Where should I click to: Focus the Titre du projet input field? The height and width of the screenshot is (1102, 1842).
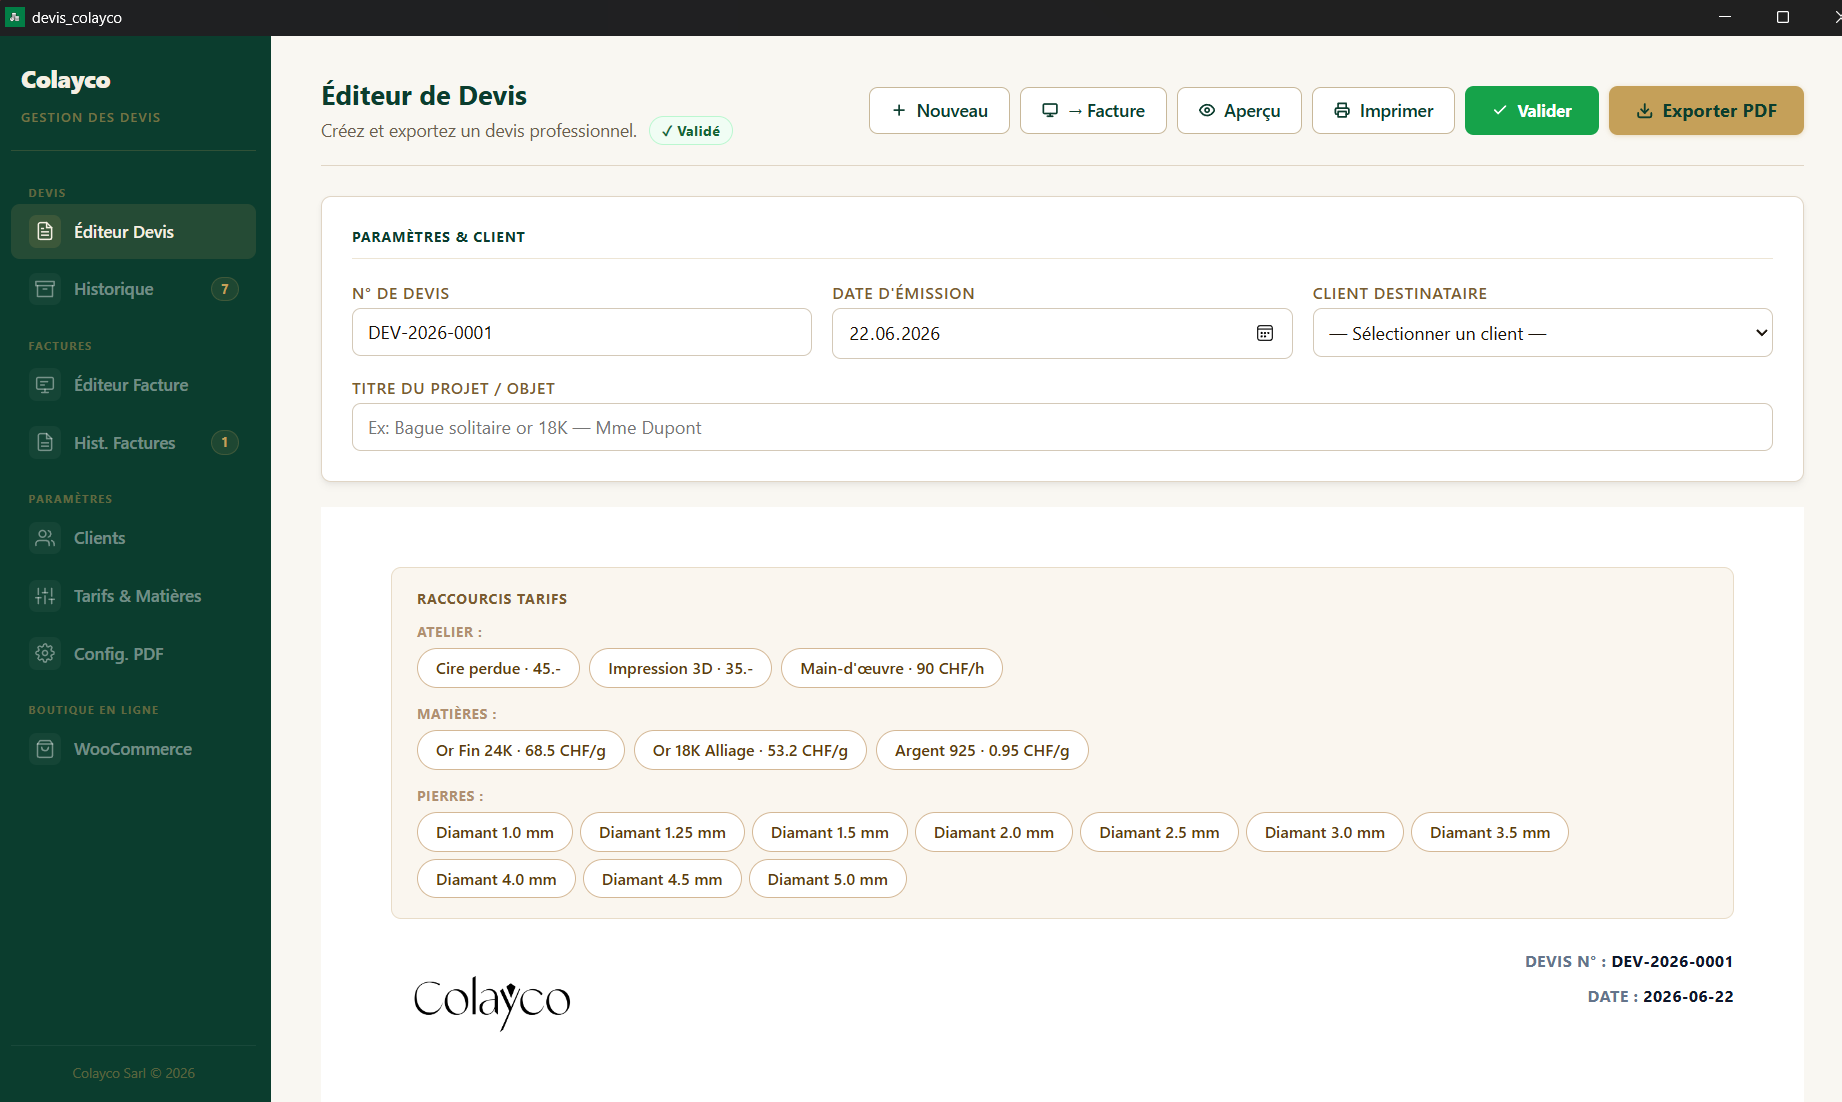tap(1062, 427)
